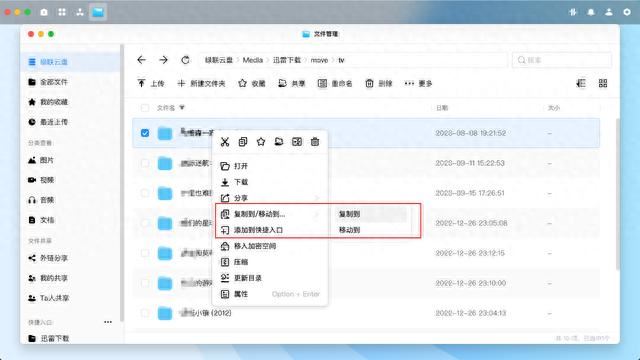Choose 压缩 in the context menu

coord(270,262)
